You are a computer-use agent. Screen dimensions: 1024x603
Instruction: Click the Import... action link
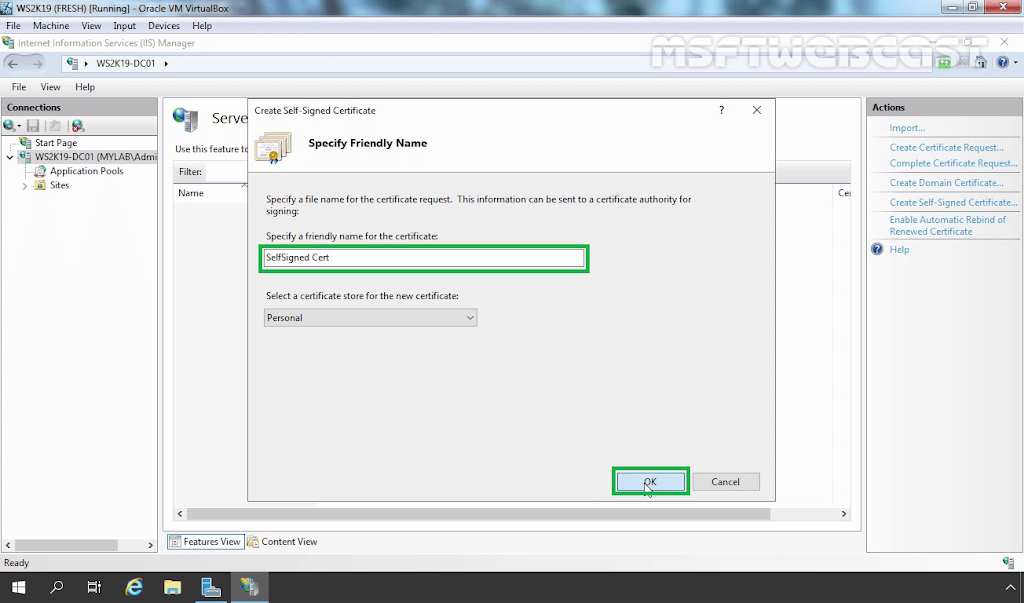pos(907,128)
